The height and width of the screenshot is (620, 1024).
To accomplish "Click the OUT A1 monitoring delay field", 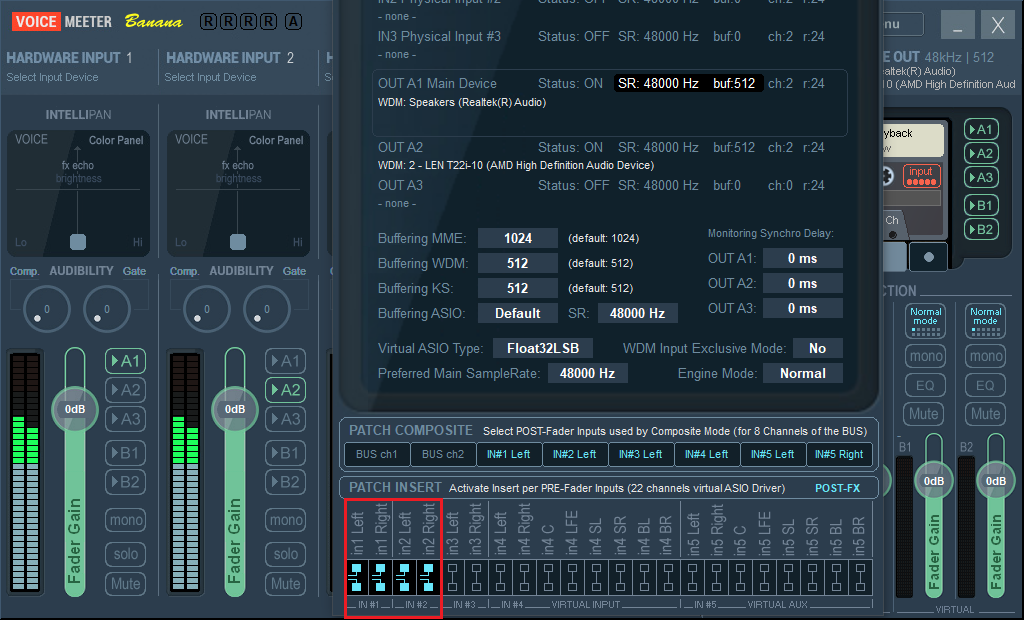I will [x=803, y=258].
